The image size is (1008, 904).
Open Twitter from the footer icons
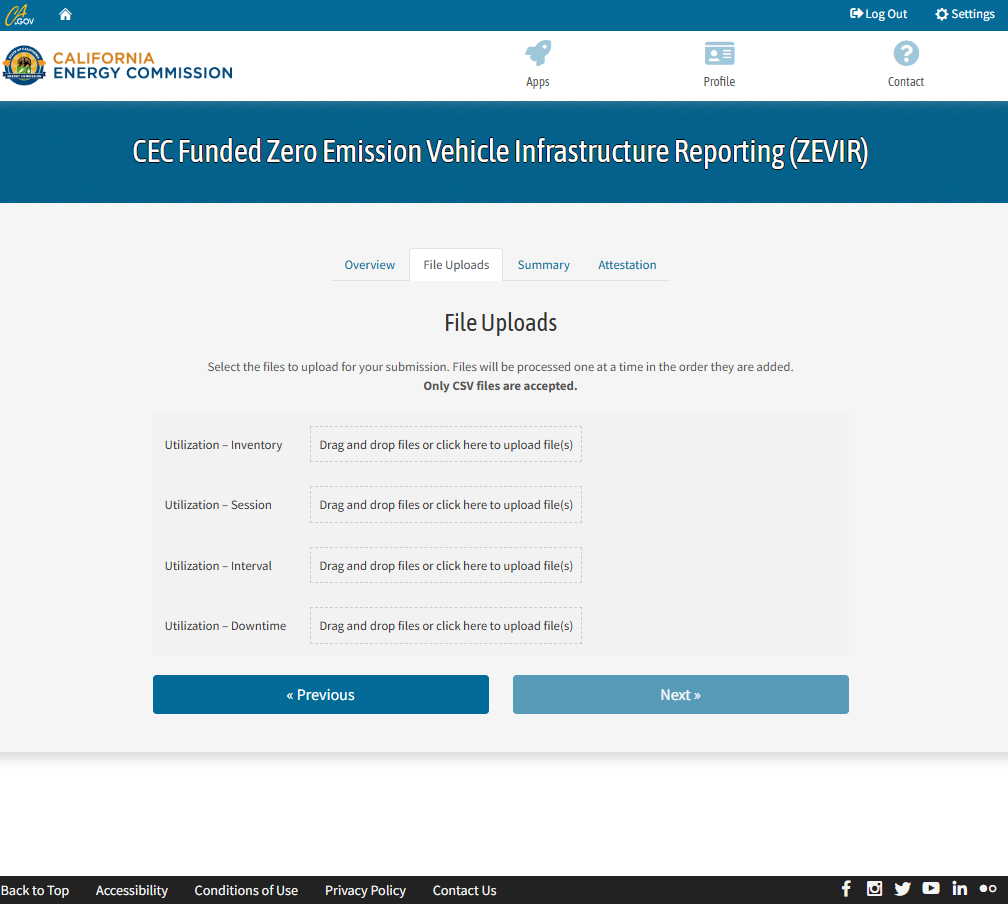(x=902, y=888)
